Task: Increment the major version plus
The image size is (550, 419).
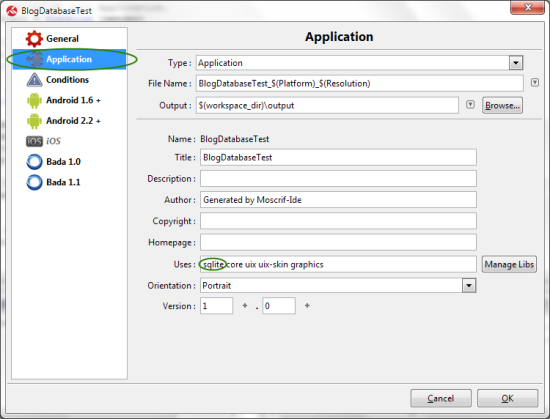Action: click(x=245, y=306)
